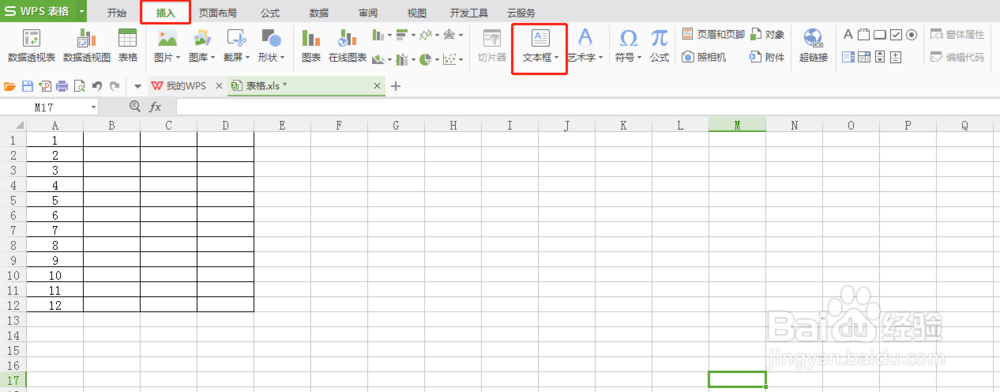Click the print icon
Viewport: 1000px width, 392px height.
click(62, 86)
